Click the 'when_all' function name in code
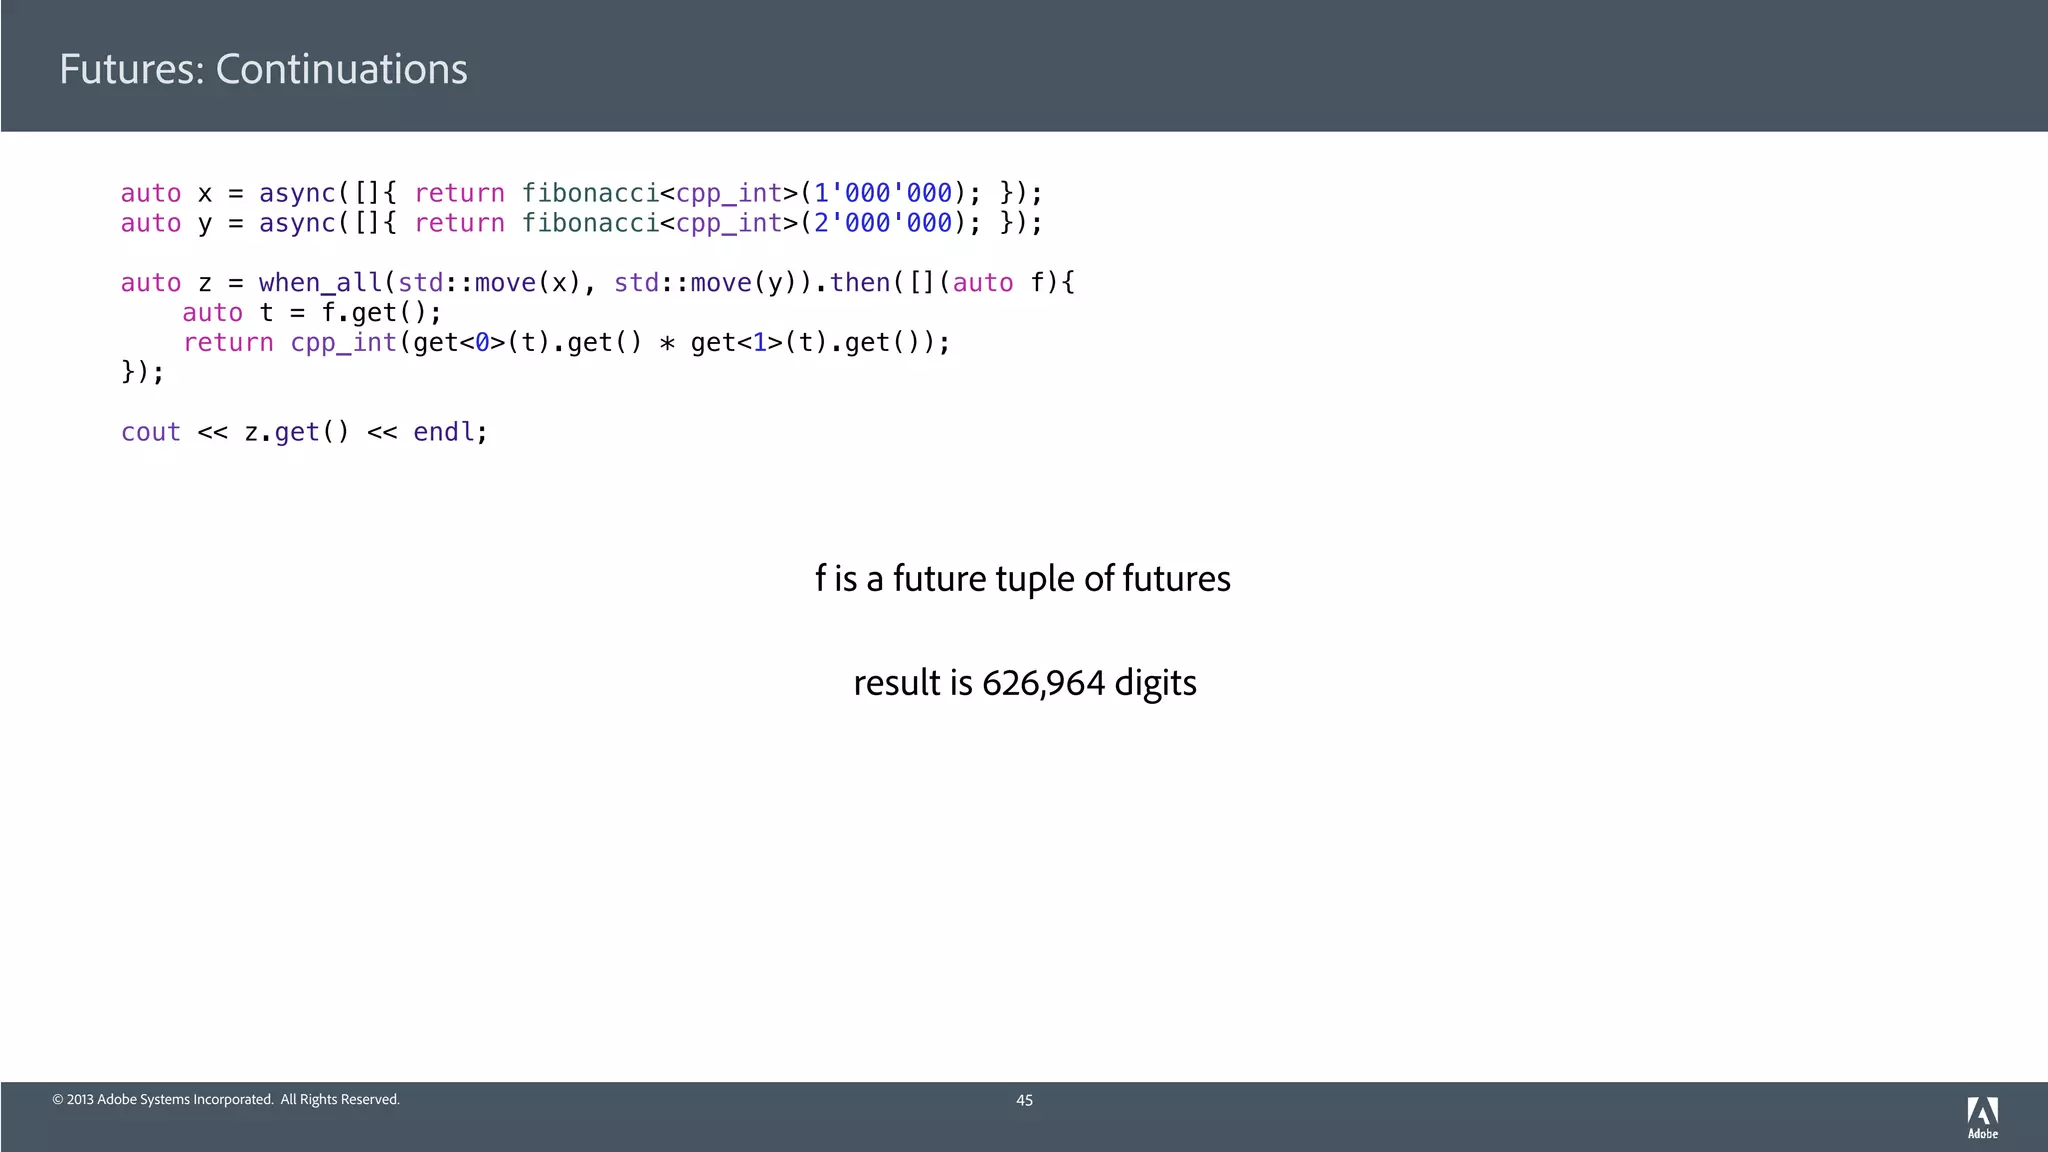 coord(320,283)
